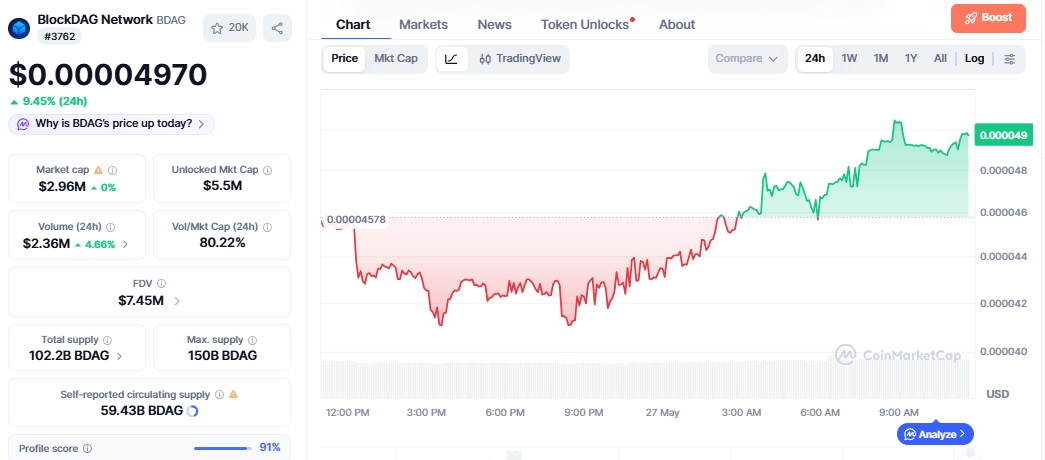The image size is (1045, 460).
Task: Open the News tab
Action: pyautogui.click(x=495, y=25)
